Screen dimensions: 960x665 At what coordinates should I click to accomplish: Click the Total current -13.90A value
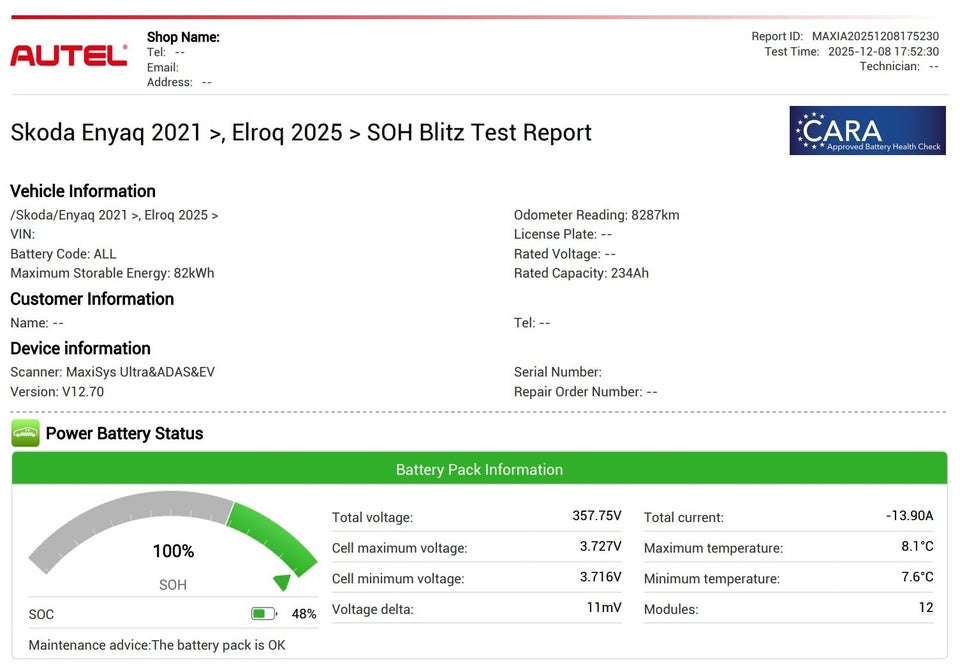pos(909,516)
